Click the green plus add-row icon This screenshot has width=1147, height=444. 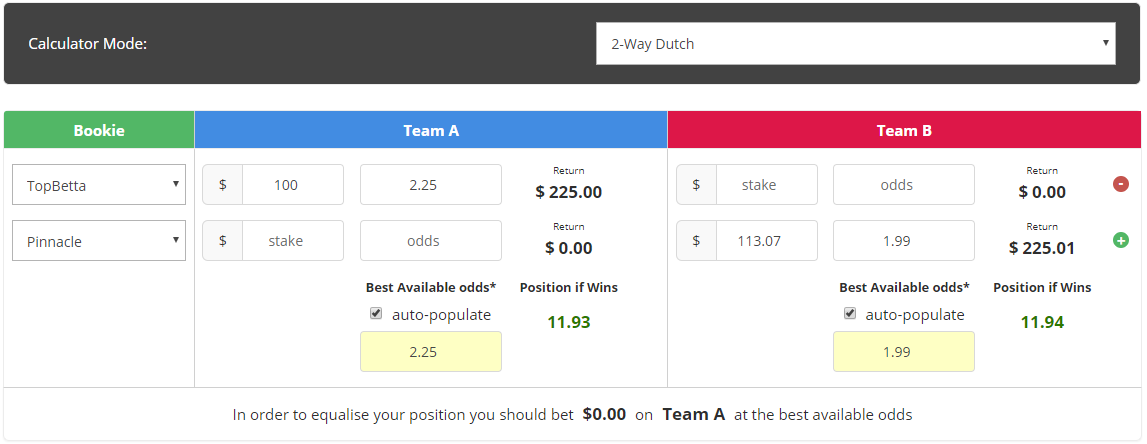[1120, 240]
